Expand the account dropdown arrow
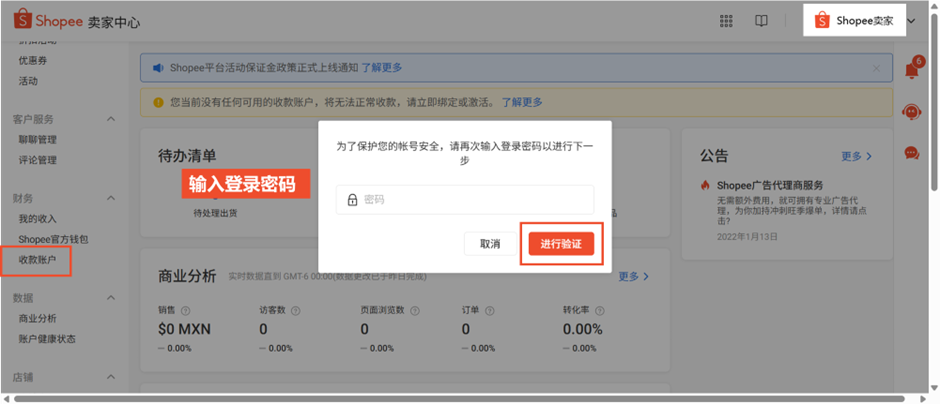This screenshot has width=940, height=404. pos(912,21)
